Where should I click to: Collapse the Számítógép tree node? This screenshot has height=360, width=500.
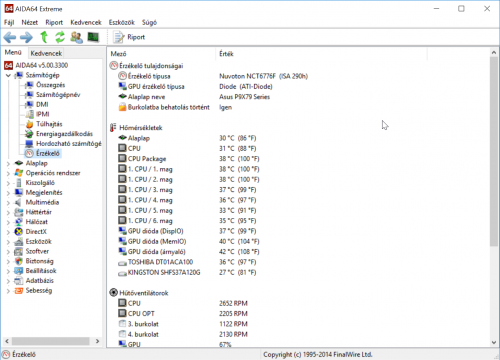tap(8, 75)
